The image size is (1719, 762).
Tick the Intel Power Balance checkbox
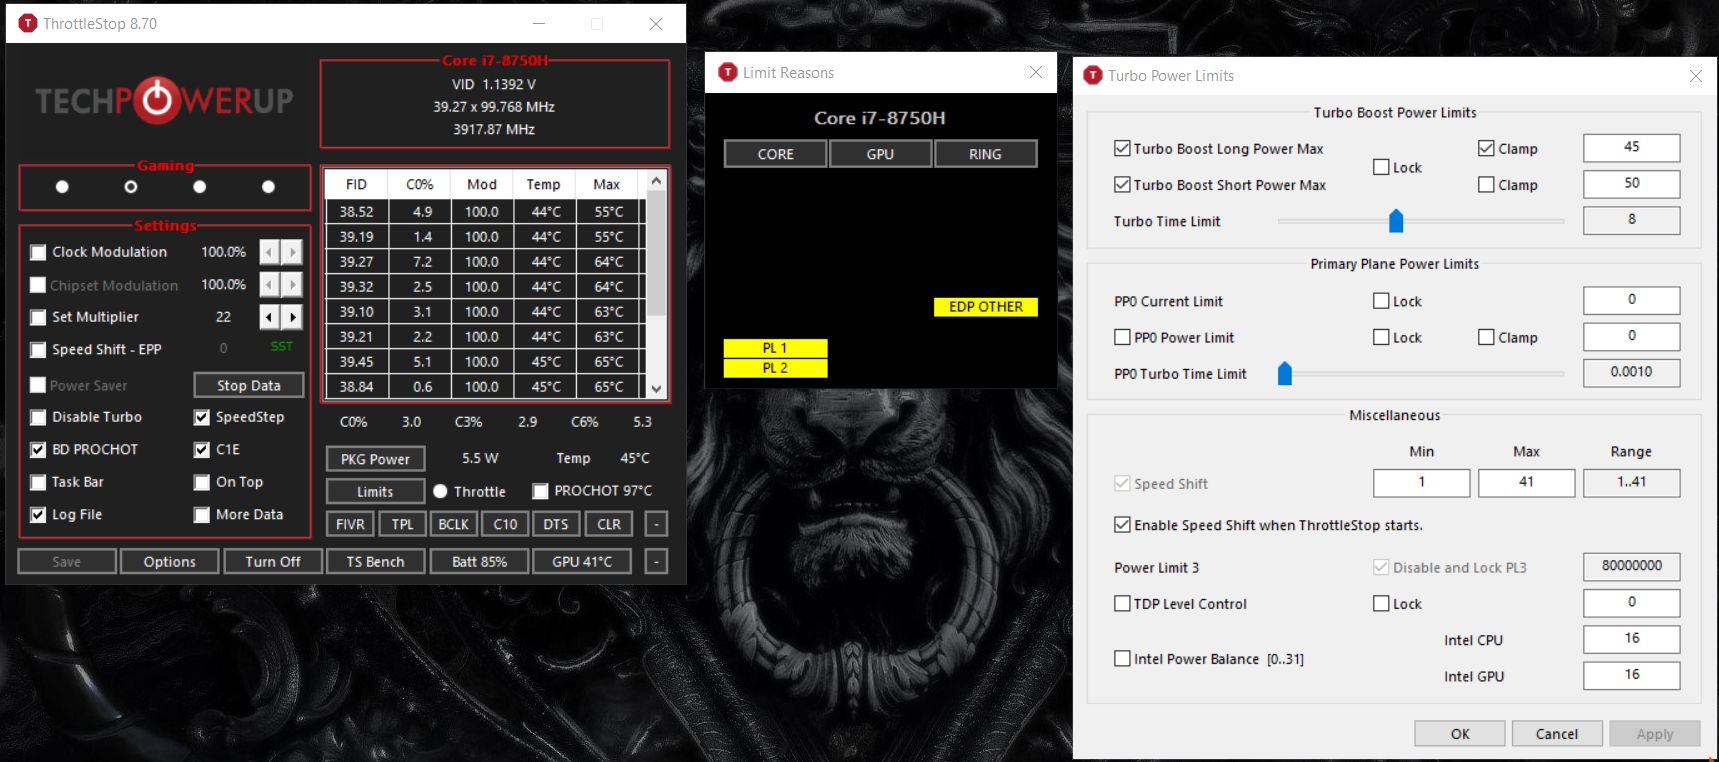click(1122, 659)
